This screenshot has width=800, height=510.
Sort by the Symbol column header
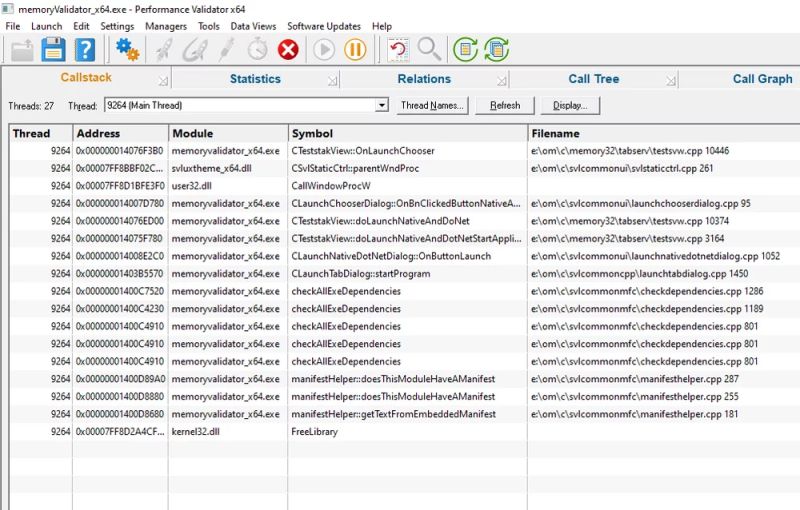coord(408,134)
